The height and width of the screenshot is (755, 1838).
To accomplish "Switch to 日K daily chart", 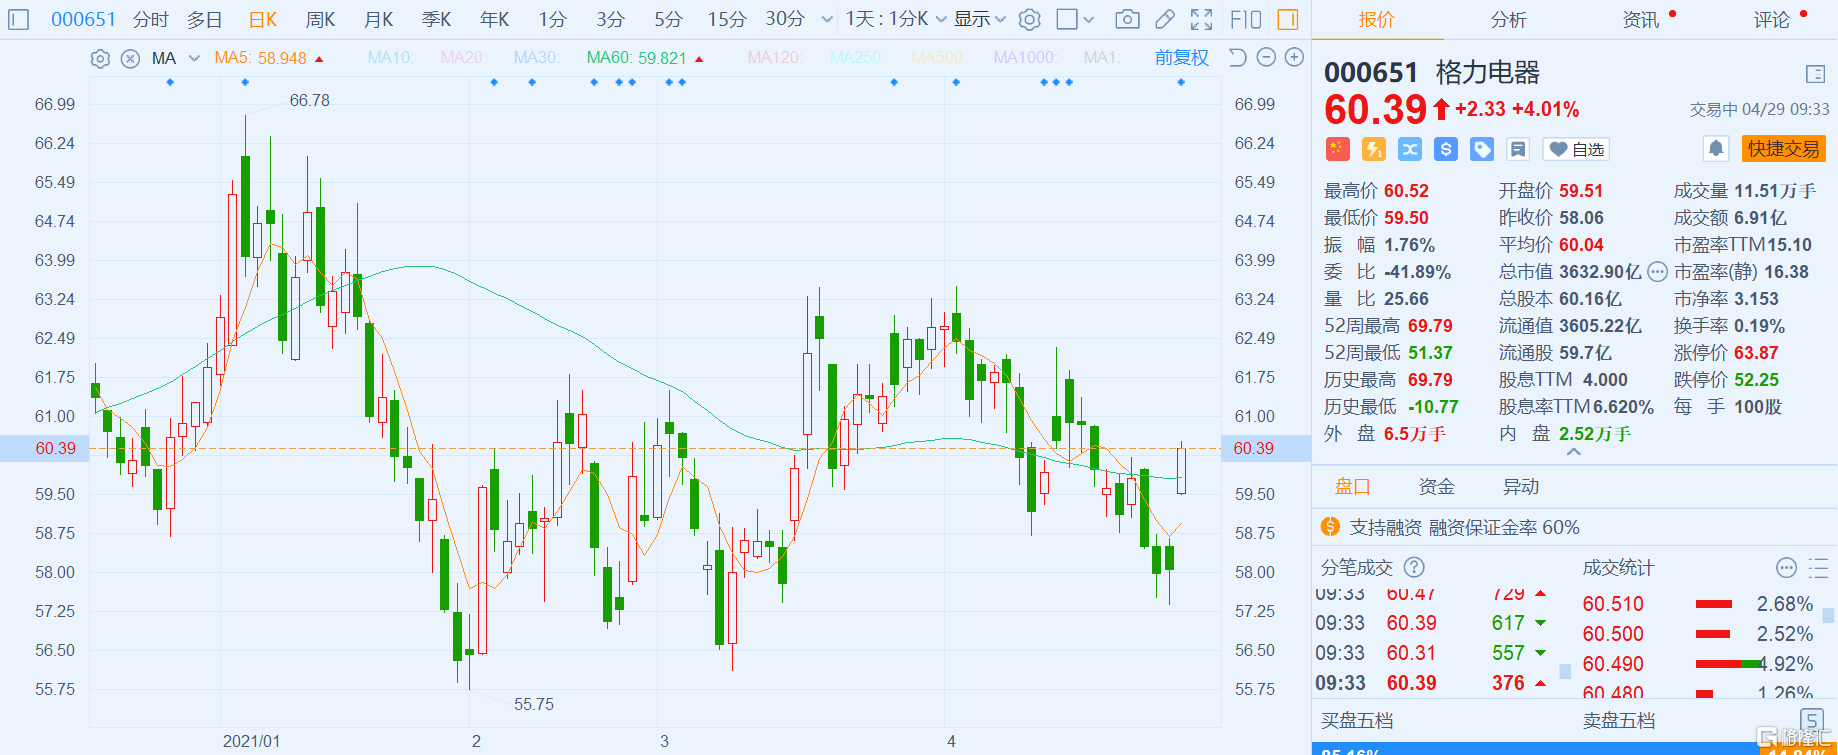I will pyautogui.click(x=263, y=19).
